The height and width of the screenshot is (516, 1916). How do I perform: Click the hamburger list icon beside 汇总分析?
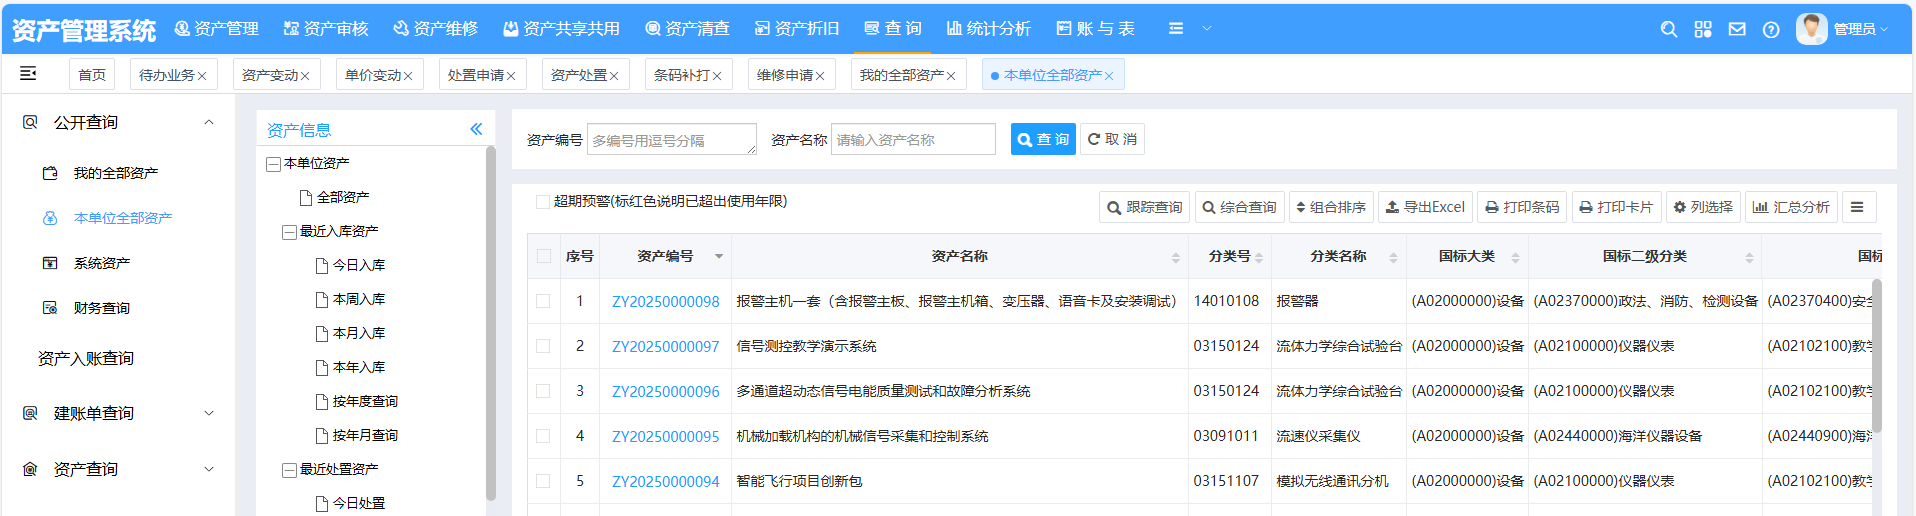(x=1857, y=207)
